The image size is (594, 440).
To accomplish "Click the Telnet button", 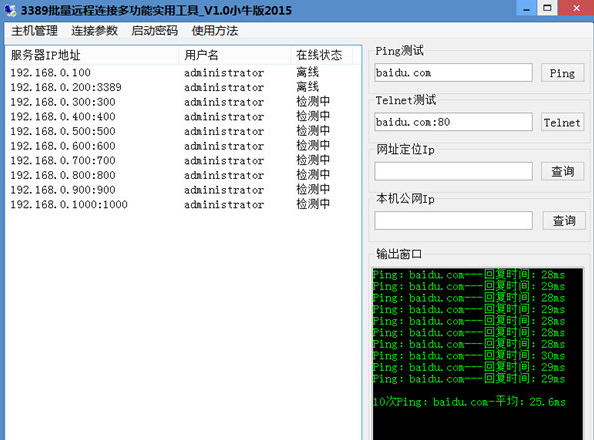I will pyautogui.click(x=562, y=122).
